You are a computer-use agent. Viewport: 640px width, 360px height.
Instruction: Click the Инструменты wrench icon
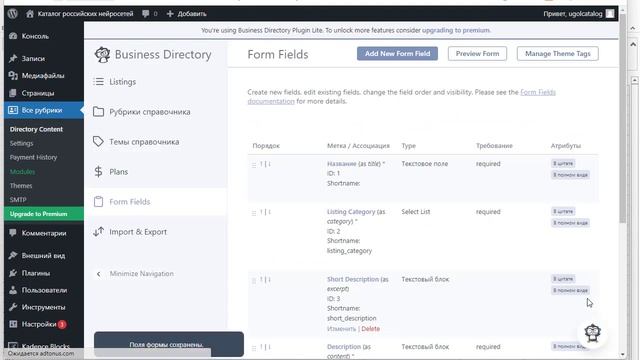[x=13, y=307]
